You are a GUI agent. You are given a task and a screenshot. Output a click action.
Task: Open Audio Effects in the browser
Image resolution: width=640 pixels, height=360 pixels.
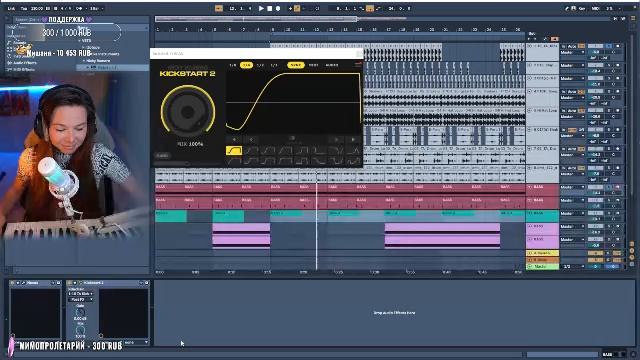coord(22,63)
